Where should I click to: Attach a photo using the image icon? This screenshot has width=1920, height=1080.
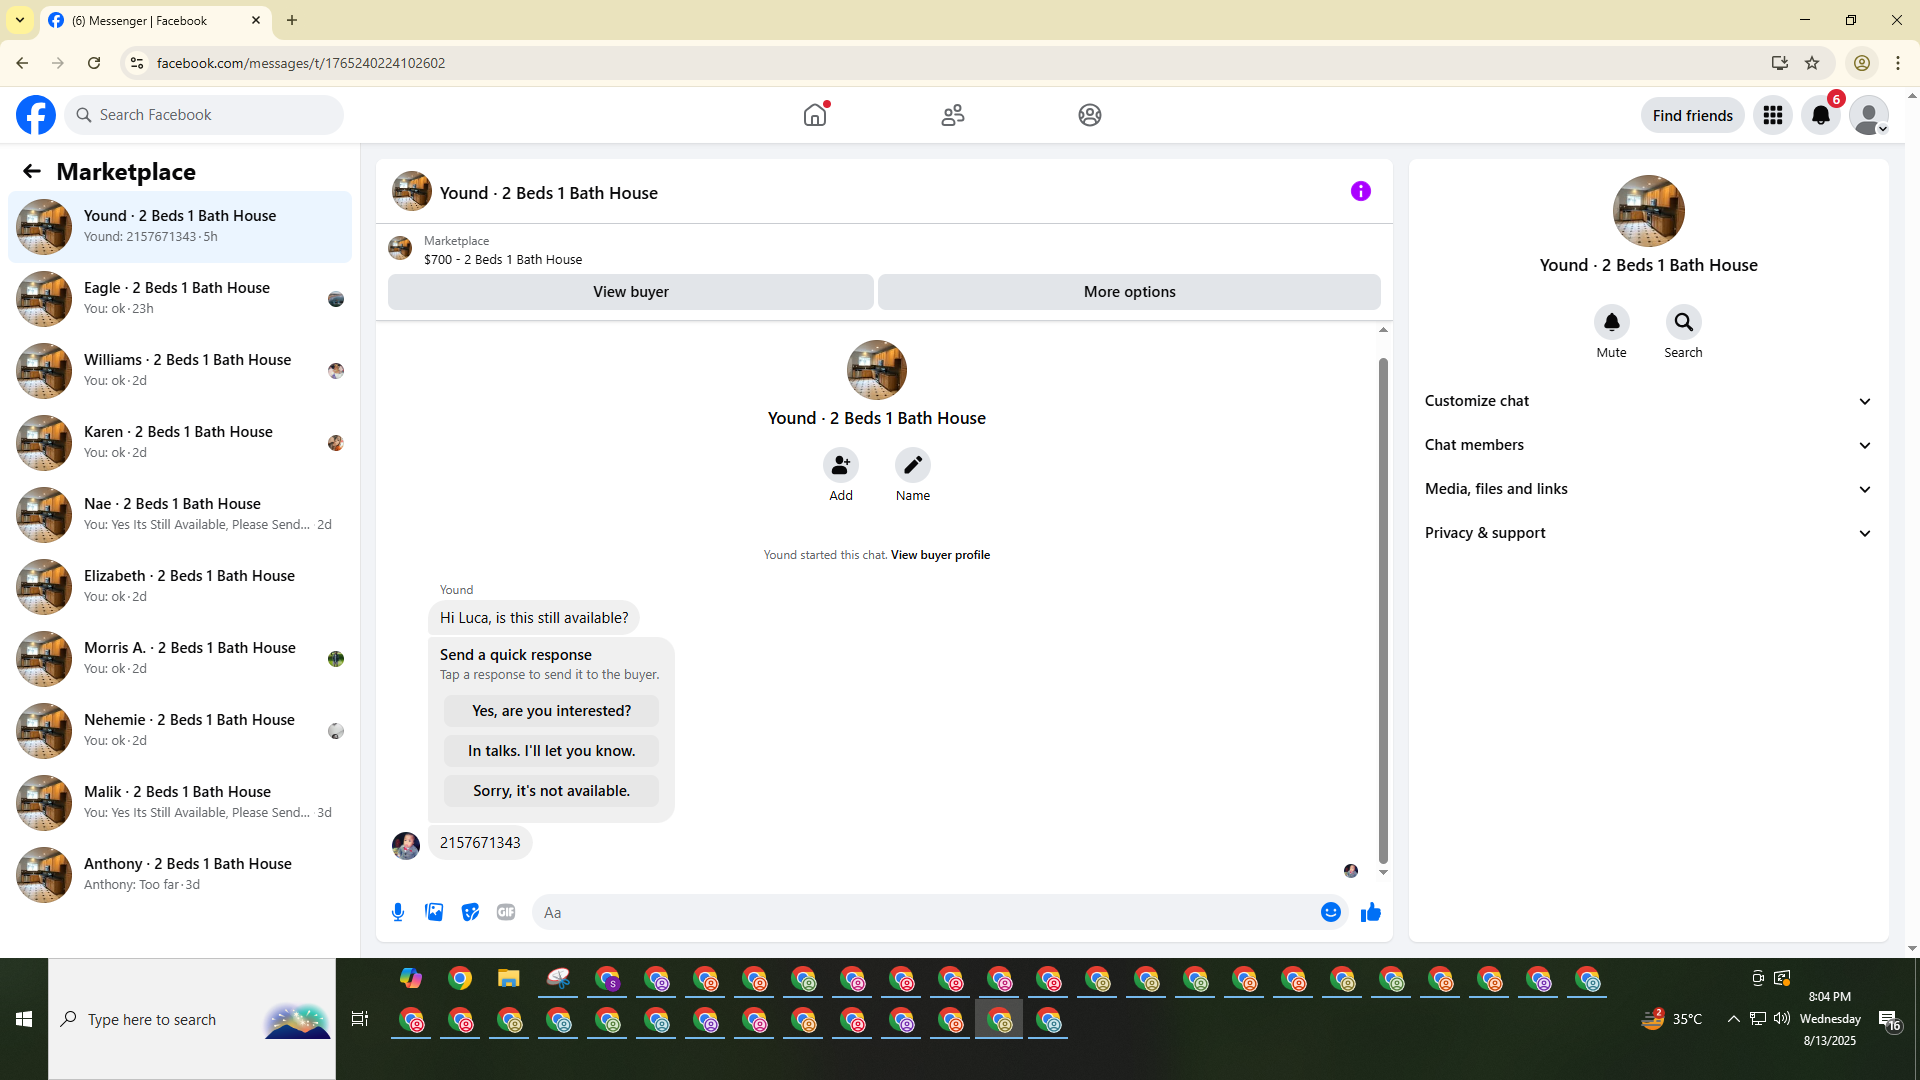[x=434, y=912]
